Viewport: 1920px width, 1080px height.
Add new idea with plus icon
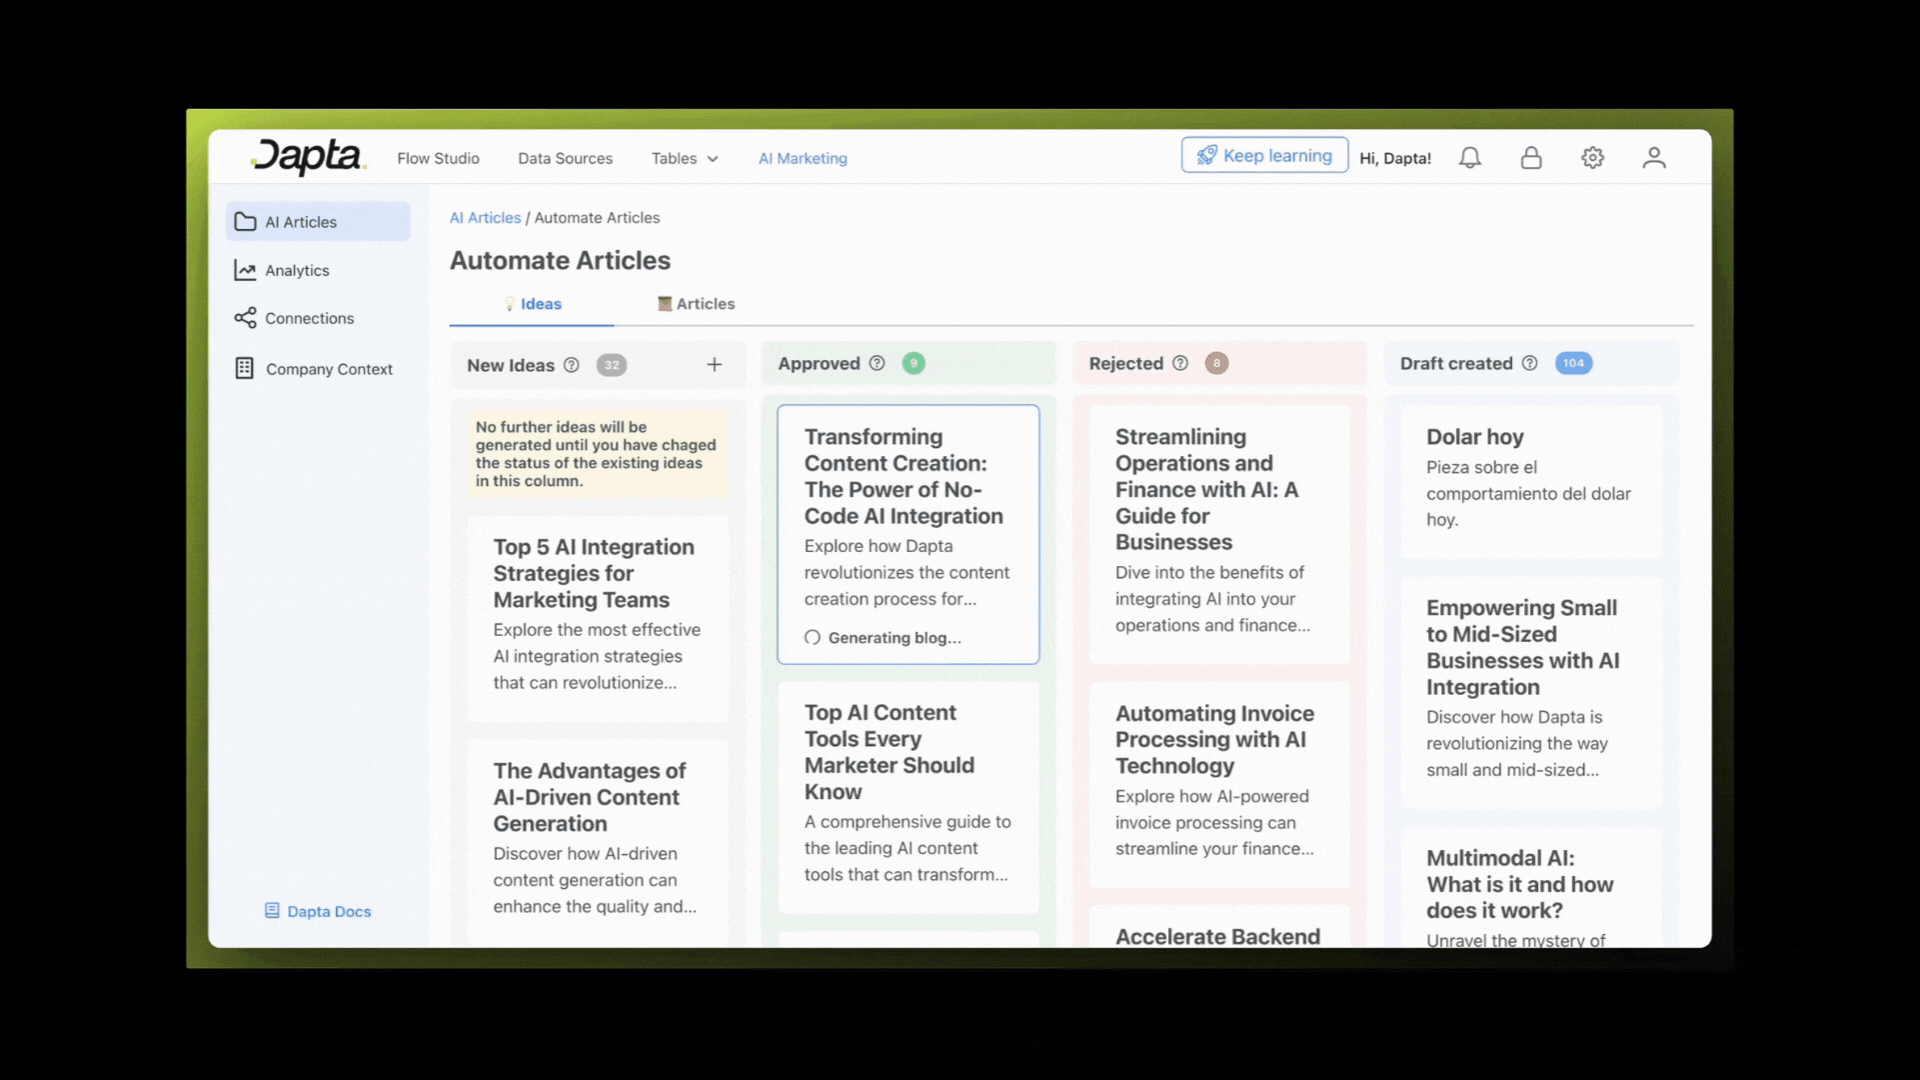(714, 365)
